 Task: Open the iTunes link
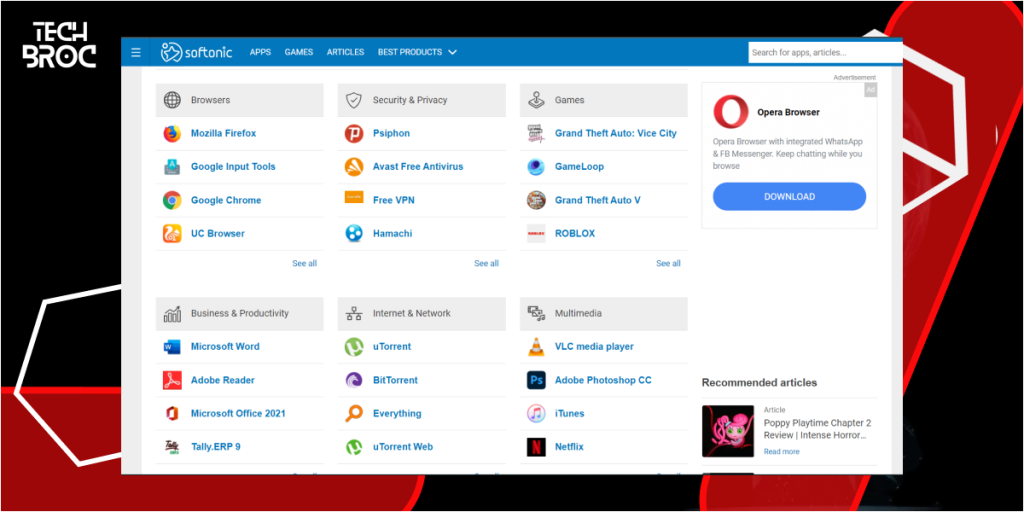point(569,413)
